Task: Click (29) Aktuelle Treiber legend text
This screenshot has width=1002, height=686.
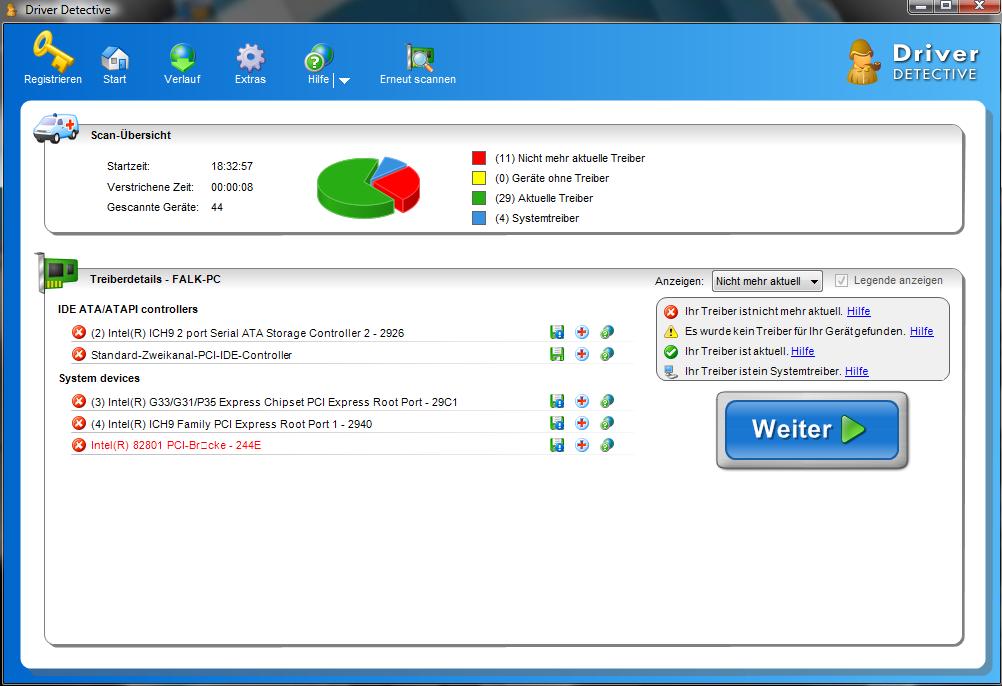Action: (x=544, y=198)
